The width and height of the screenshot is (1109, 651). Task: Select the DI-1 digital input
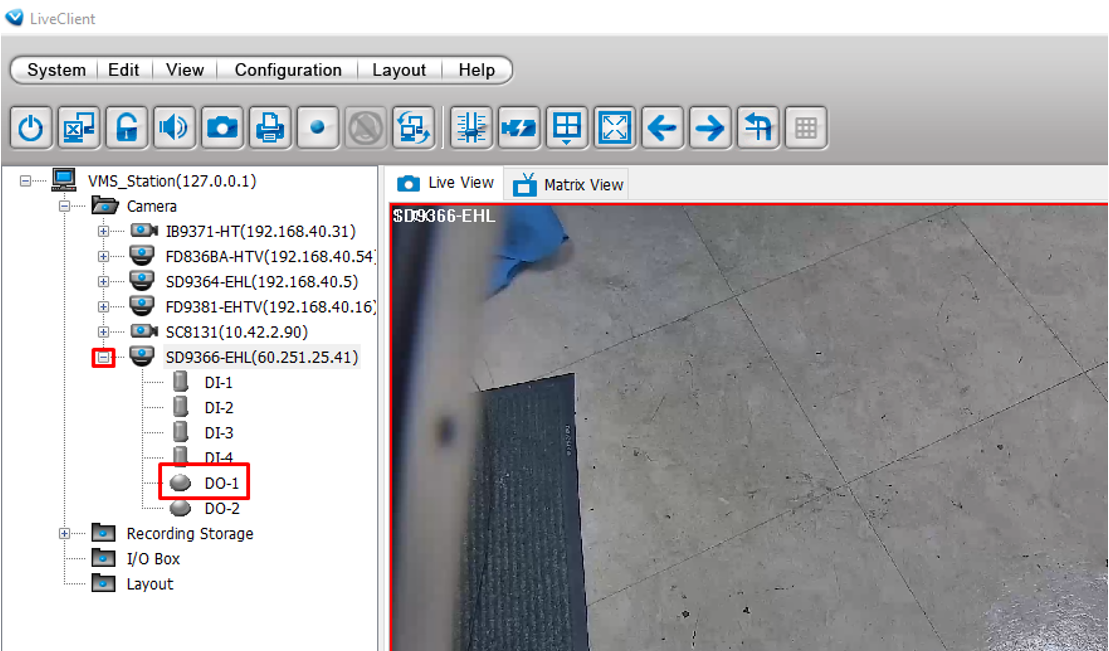(x=218, y=383)
